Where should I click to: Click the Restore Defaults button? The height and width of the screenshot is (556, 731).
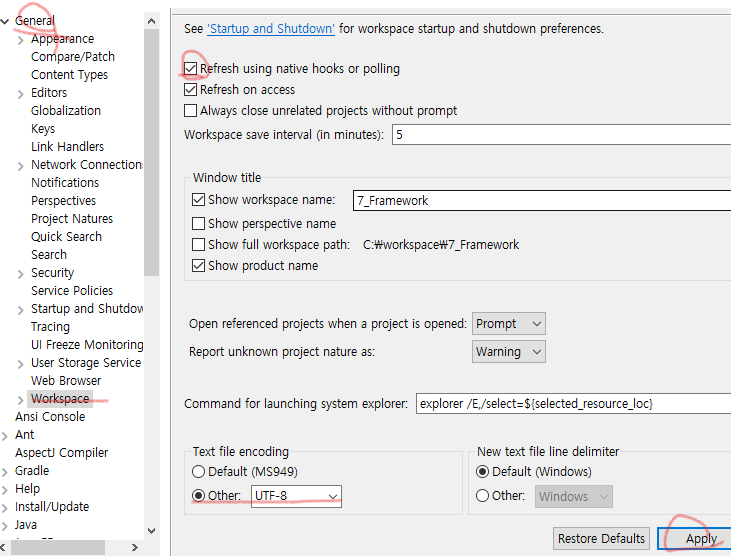[601, 539]
